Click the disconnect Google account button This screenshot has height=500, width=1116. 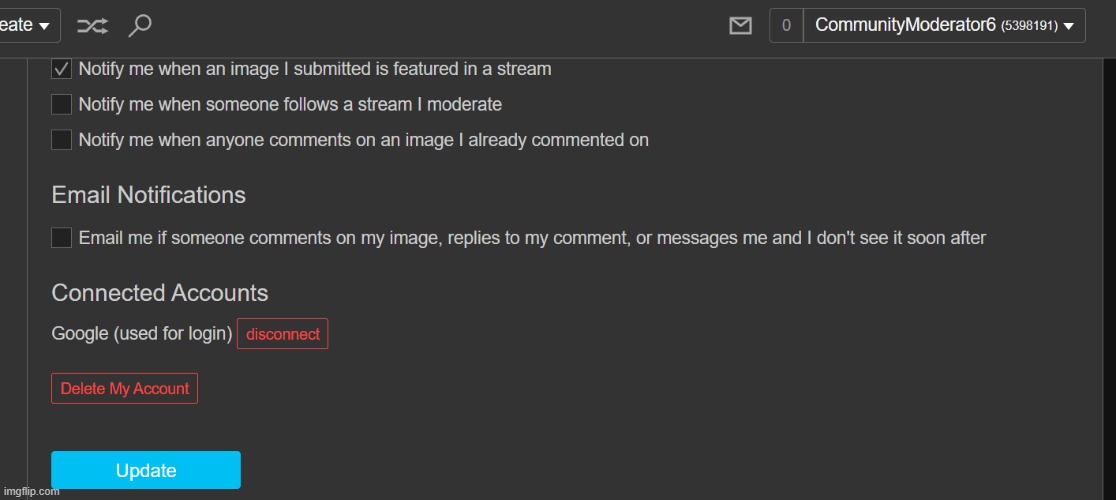click(x=283, y=334)
